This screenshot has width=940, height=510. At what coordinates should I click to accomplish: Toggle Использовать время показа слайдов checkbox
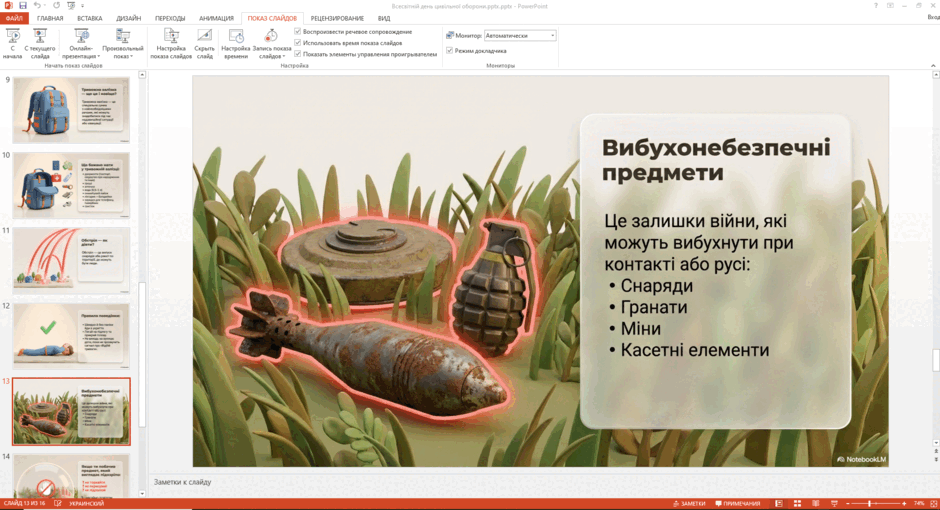(x=297, y=43)
